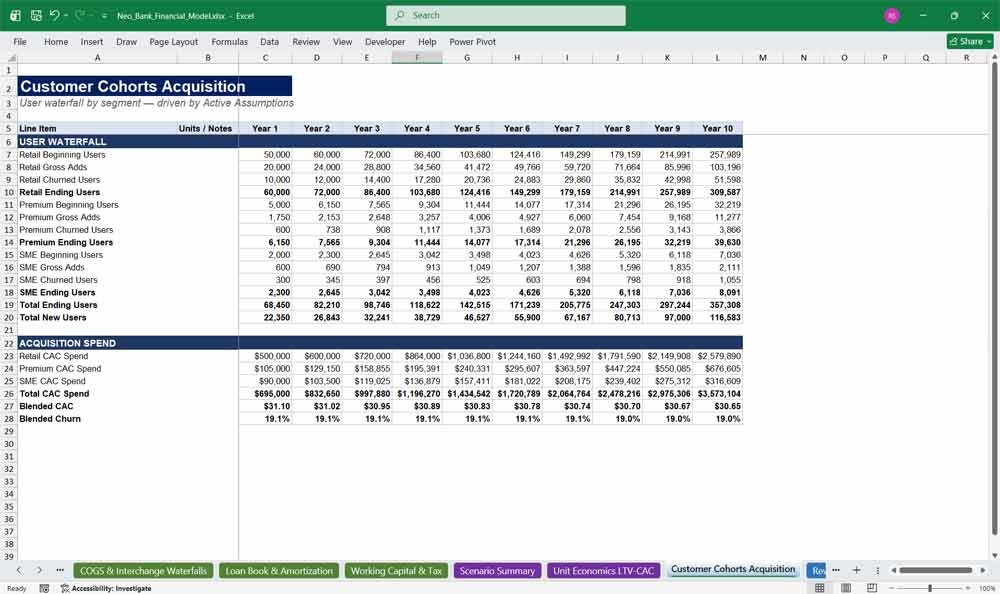Click vertical scrollbar down arrow
Viewport: 1000px width, 594px height.
(x=994, y=556)
